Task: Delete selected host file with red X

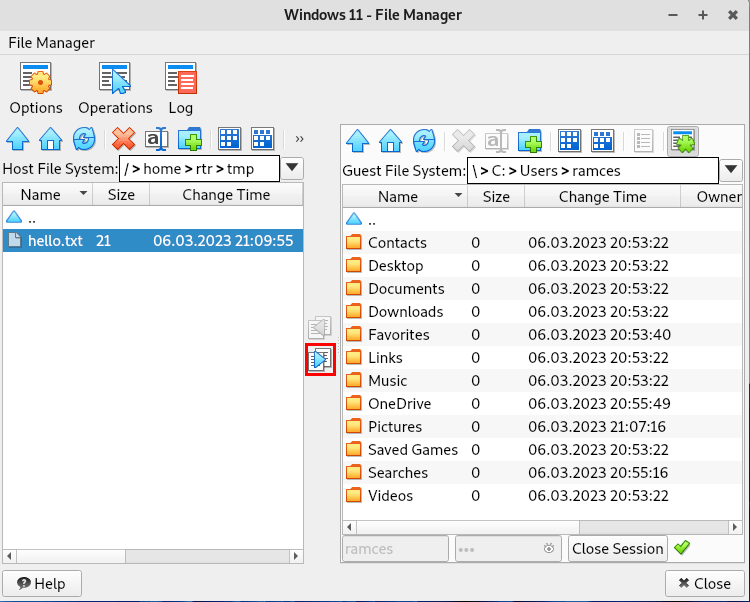Action: point(123,139)
